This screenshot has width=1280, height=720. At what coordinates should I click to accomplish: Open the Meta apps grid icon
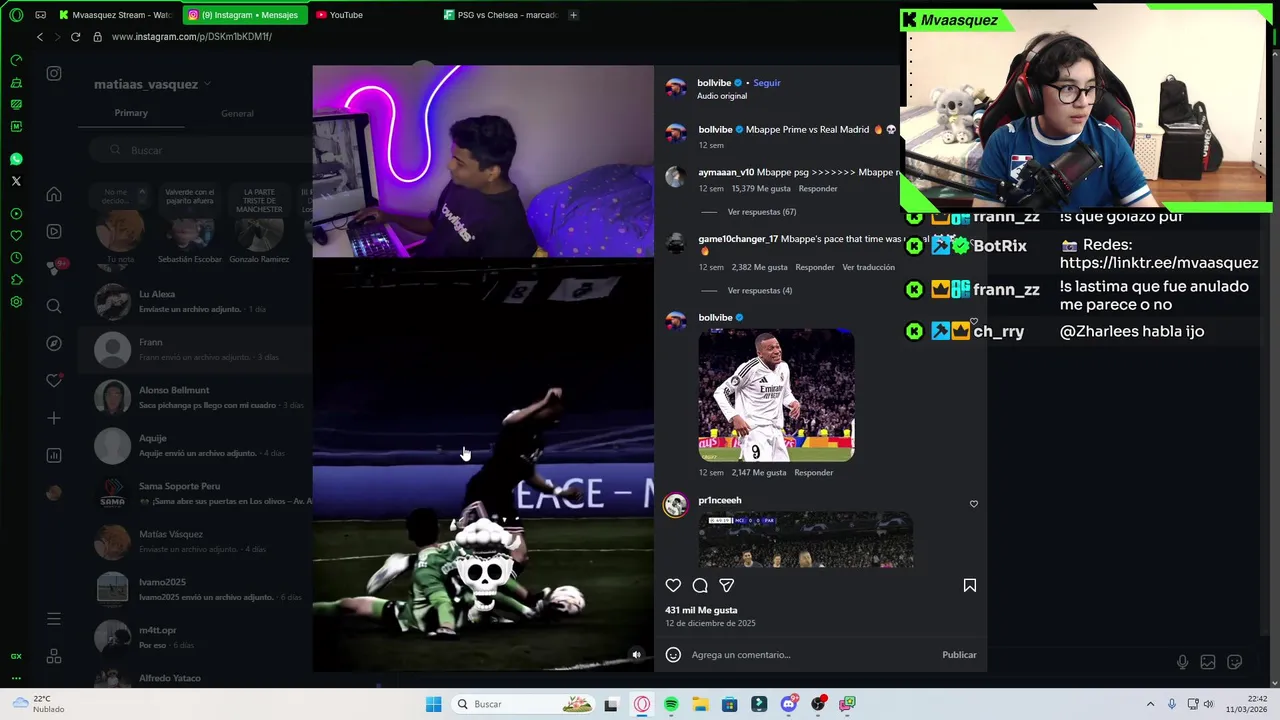tap(54, 657)
